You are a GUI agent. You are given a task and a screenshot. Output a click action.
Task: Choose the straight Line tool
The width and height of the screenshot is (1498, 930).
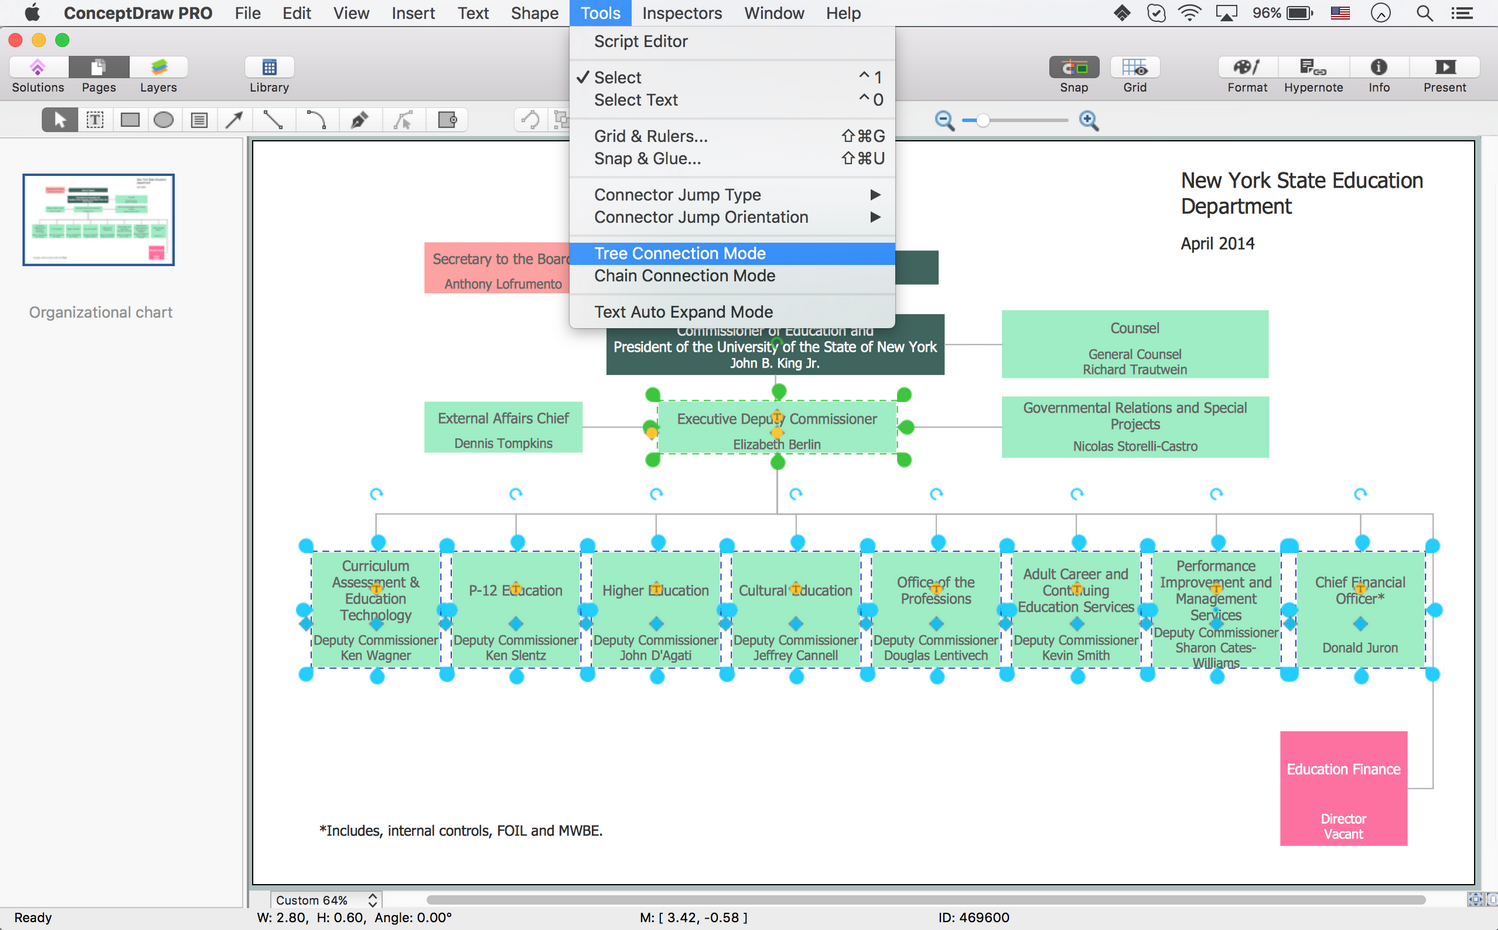[273, 120]
